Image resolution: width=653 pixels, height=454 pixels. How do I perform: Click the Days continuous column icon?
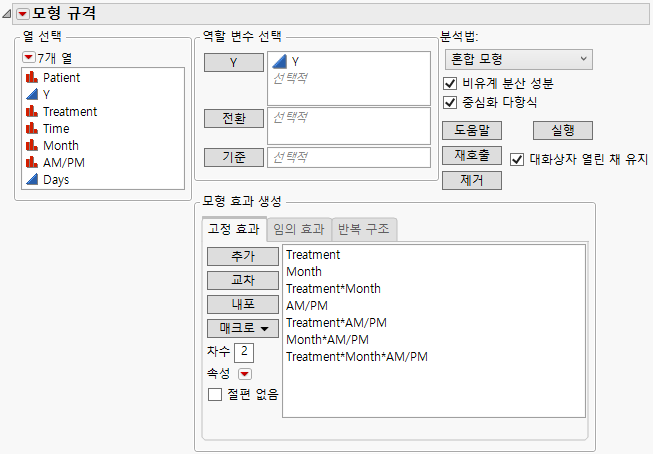pyautogui.click(x=32, y=180)
